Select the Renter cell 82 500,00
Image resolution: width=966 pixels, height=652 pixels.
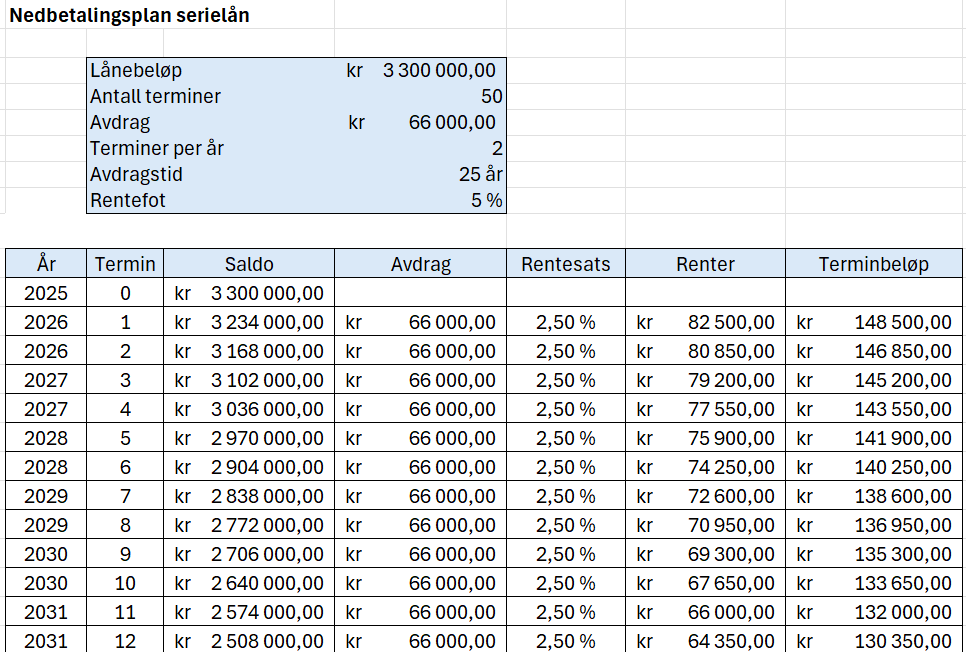[705, 322]
